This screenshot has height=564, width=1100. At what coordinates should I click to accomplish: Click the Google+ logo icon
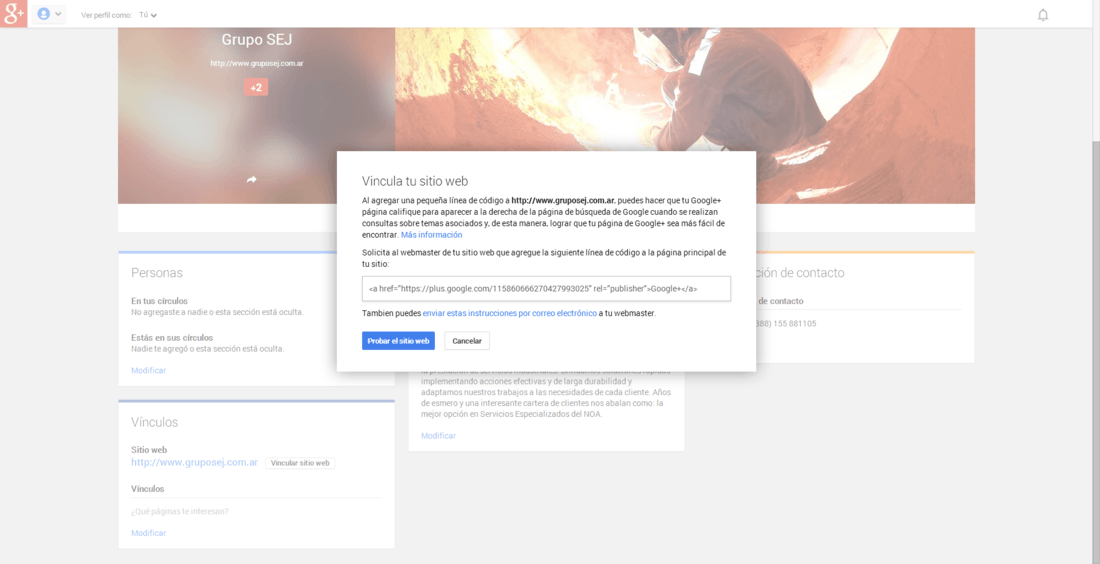[13, 13]
